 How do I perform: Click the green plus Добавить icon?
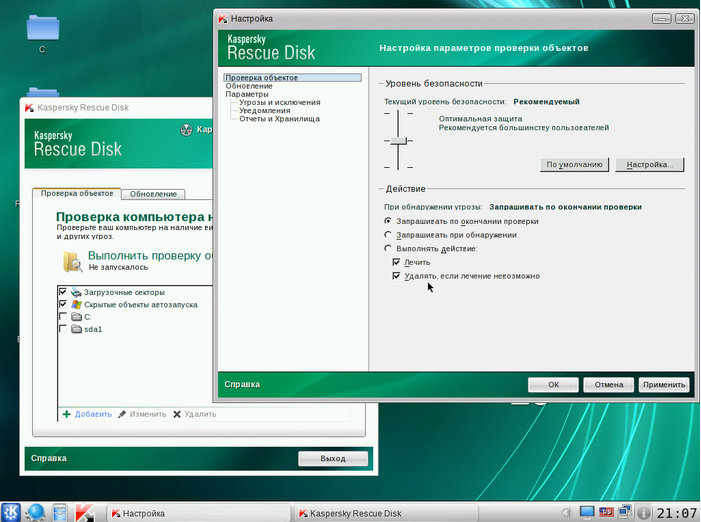(67, 414)
